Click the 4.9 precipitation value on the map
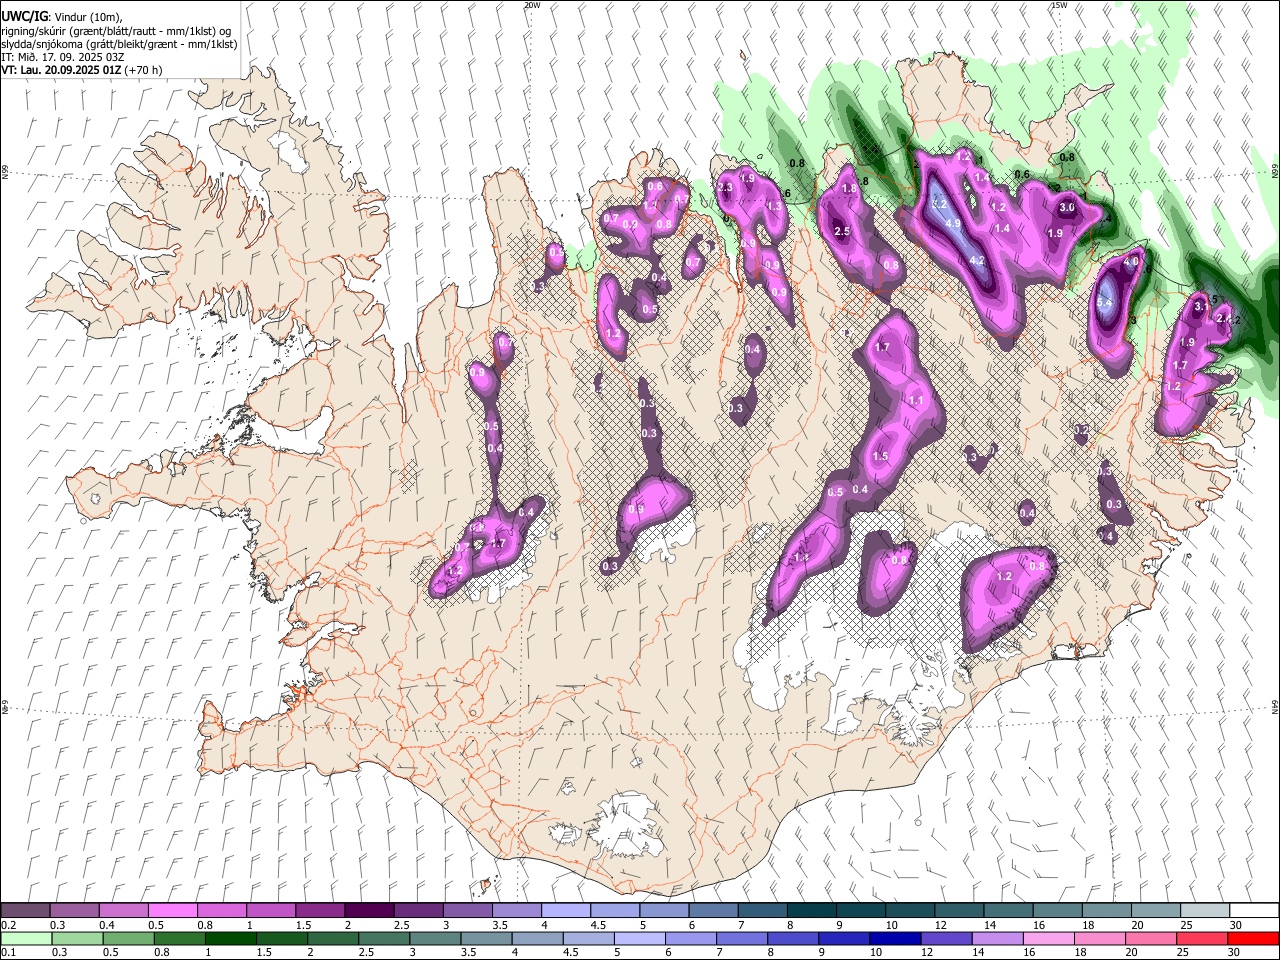The width and height of the screenshot is (1280, 960). pyautogui.click(x=953, y=223)
